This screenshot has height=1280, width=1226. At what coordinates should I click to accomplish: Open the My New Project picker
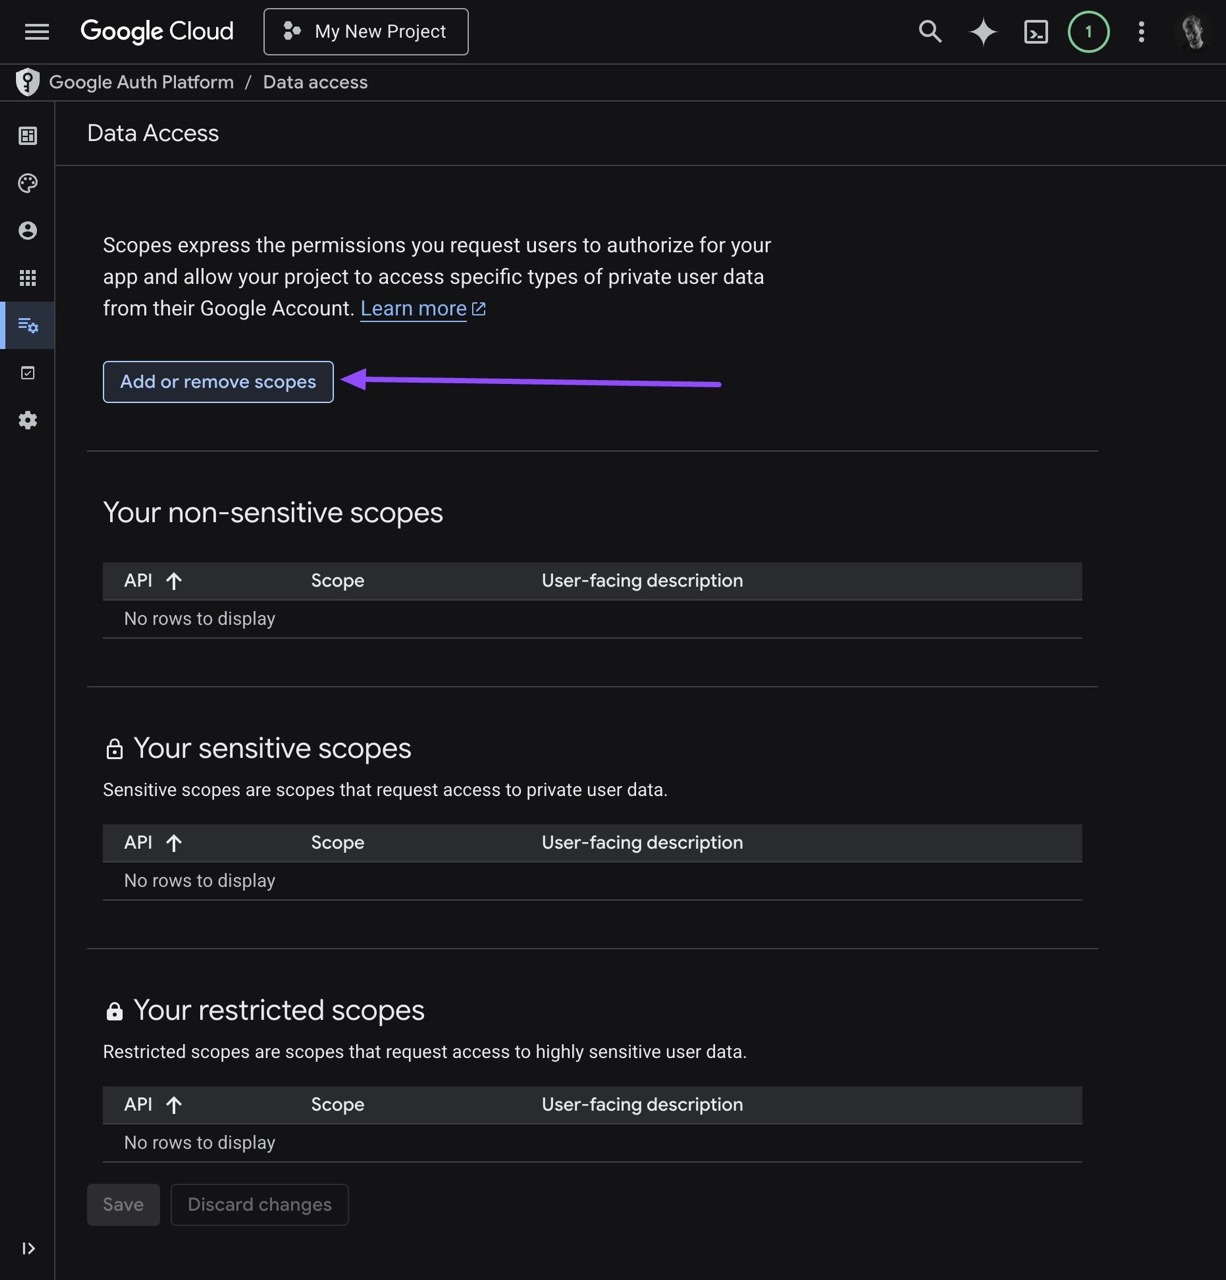pos(365,31)
